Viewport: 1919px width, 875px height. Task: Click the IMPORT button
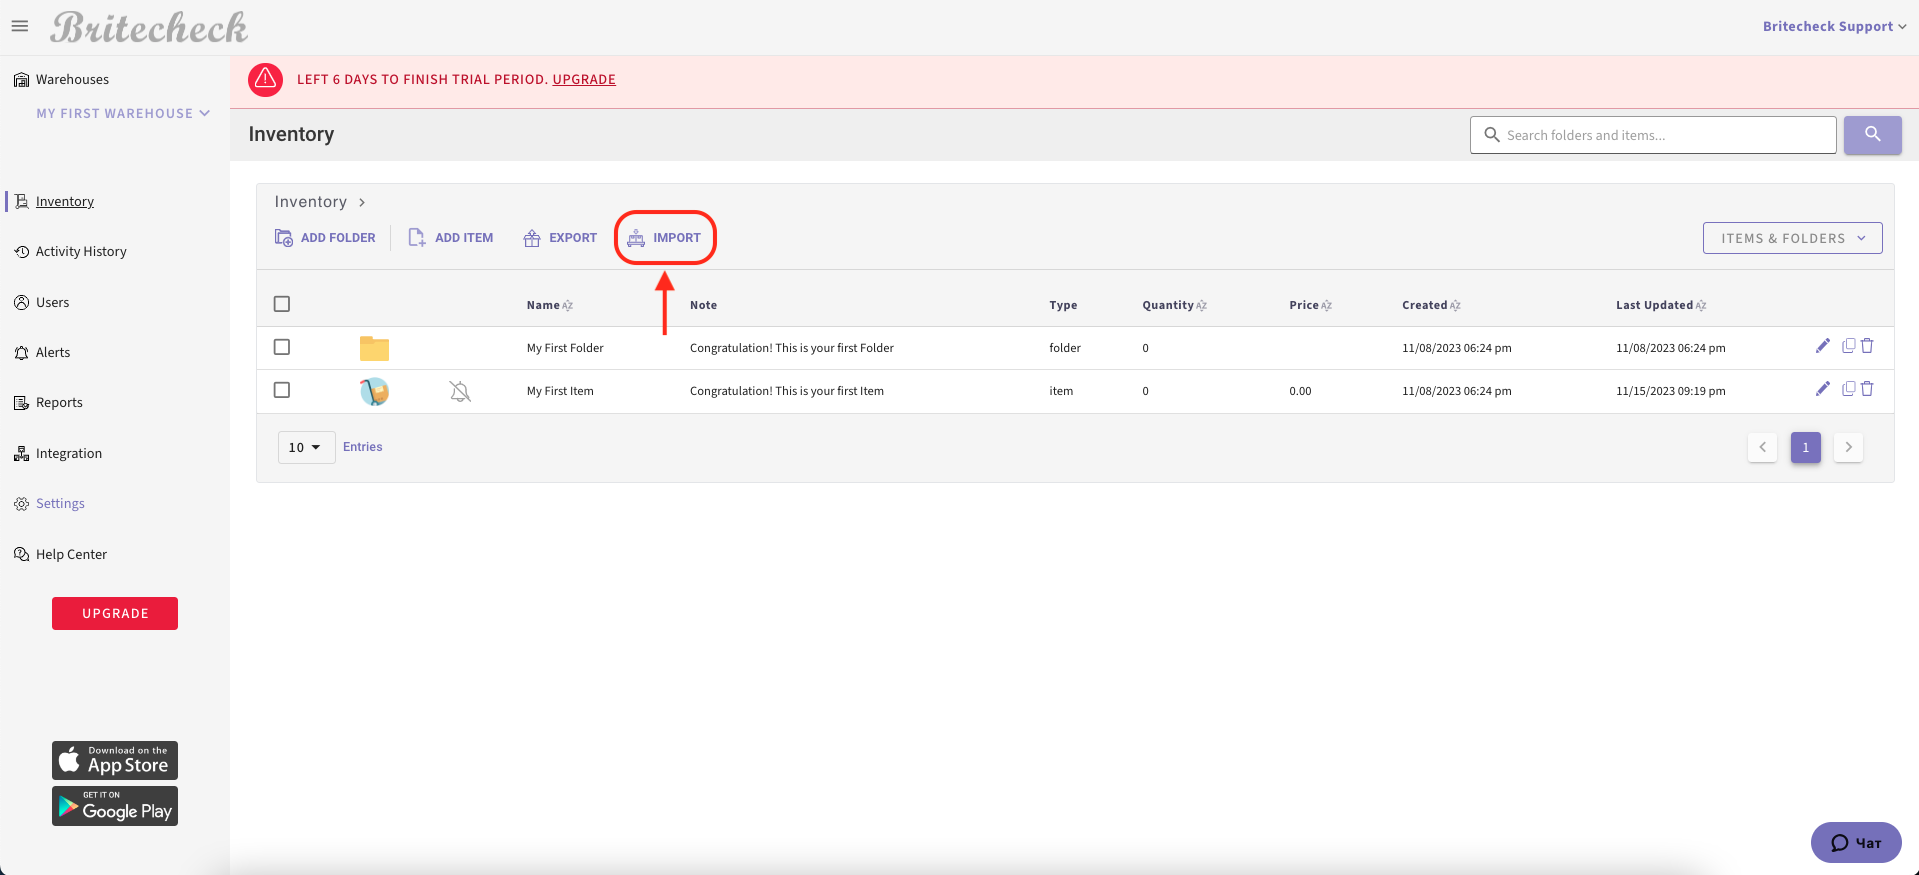pyautogui.click(x=665, y=238)
